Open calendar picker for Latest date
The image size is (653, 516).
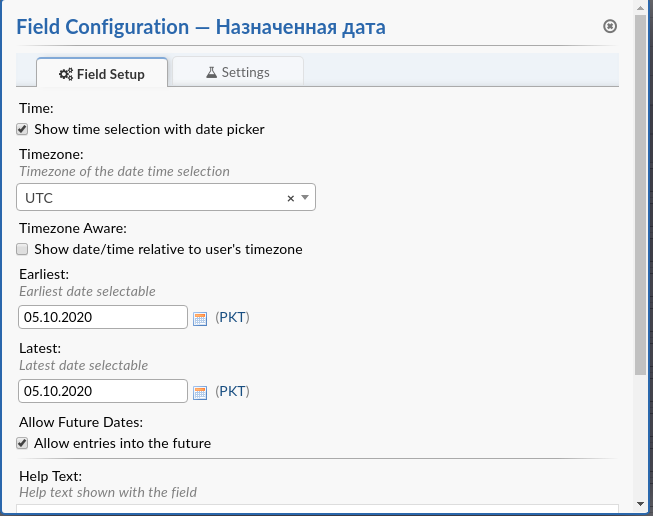200,393
